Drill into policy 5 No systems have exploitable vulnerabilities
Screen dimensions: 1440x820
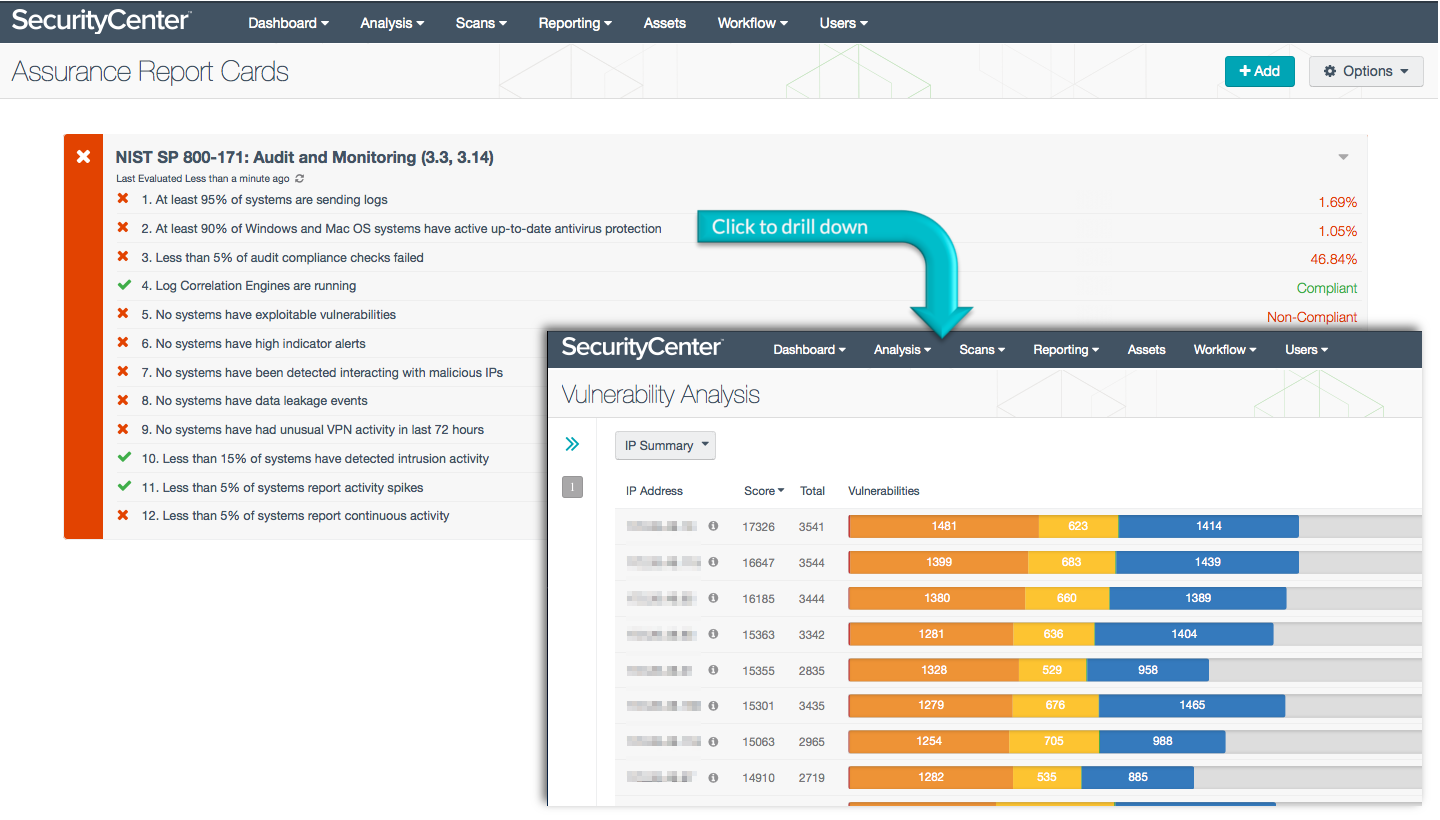click(268, 315)
